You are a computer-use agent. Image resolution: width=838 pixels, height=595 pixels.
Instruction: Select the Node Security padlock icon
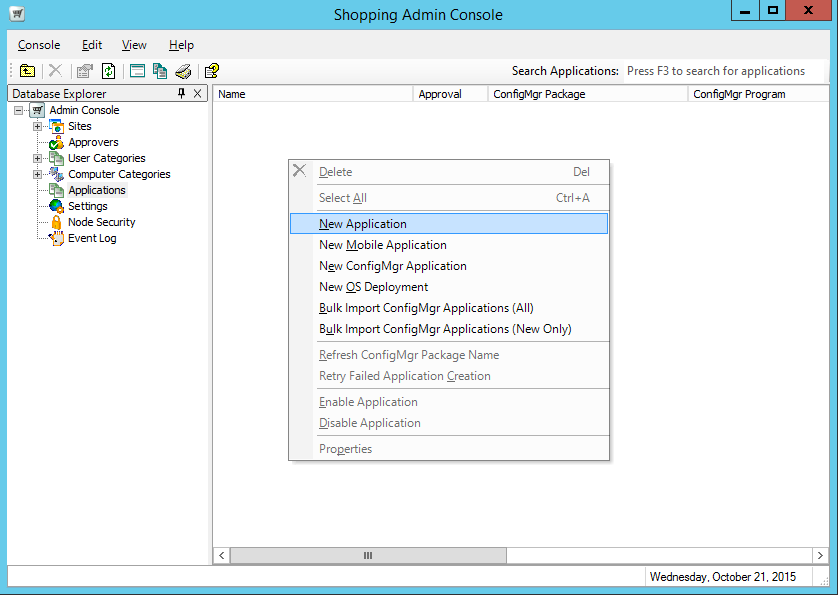pos(56,222)
